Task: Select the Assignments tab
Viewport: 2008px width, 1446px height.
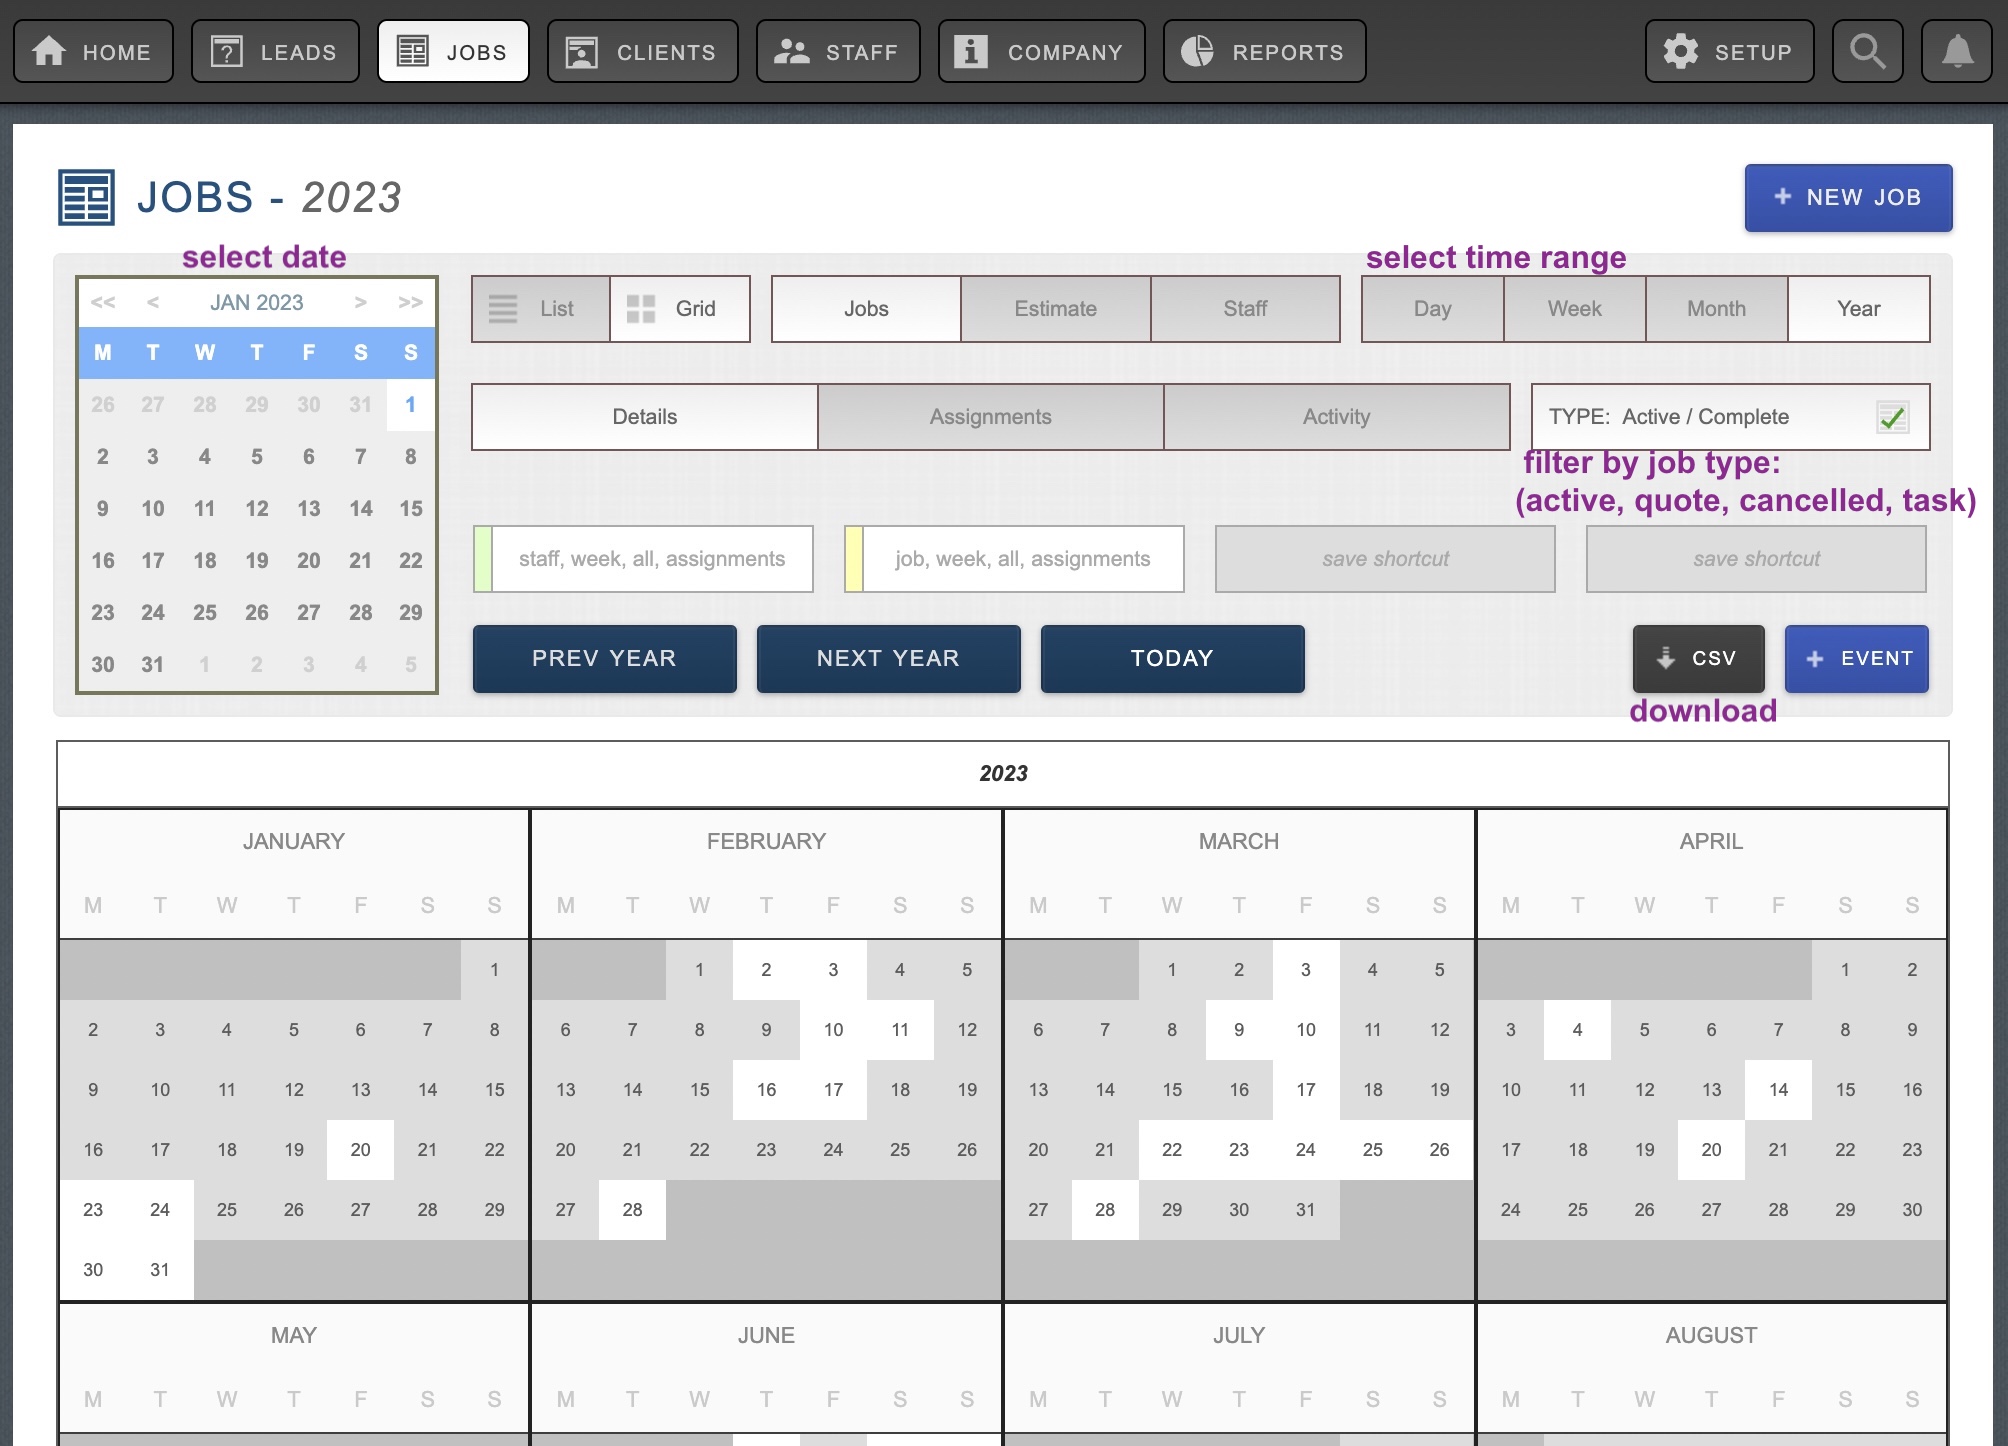Action: tap(990, 417)
